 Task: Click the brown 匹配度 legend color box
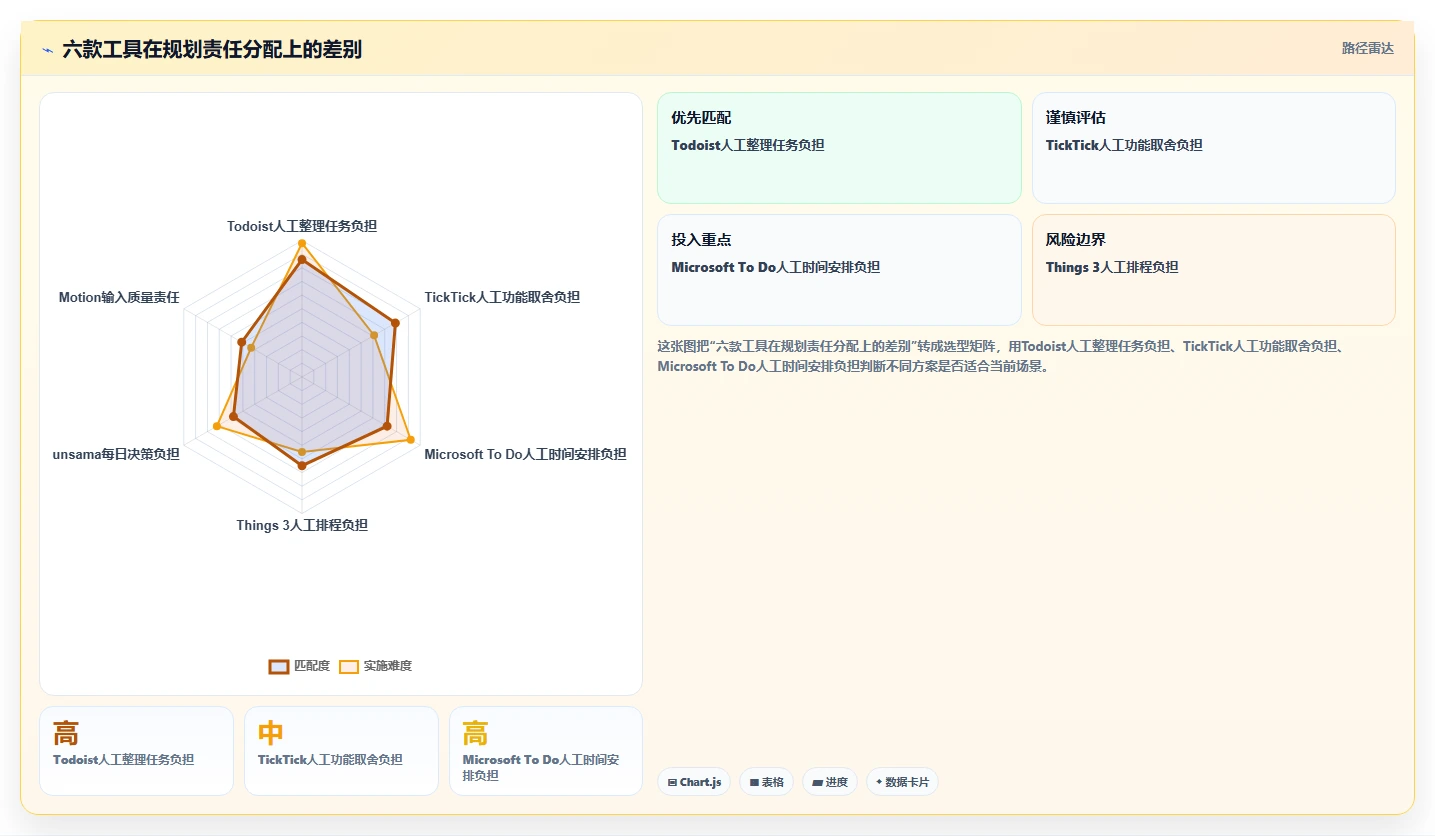pyautogui.click(x=279, y=667)
